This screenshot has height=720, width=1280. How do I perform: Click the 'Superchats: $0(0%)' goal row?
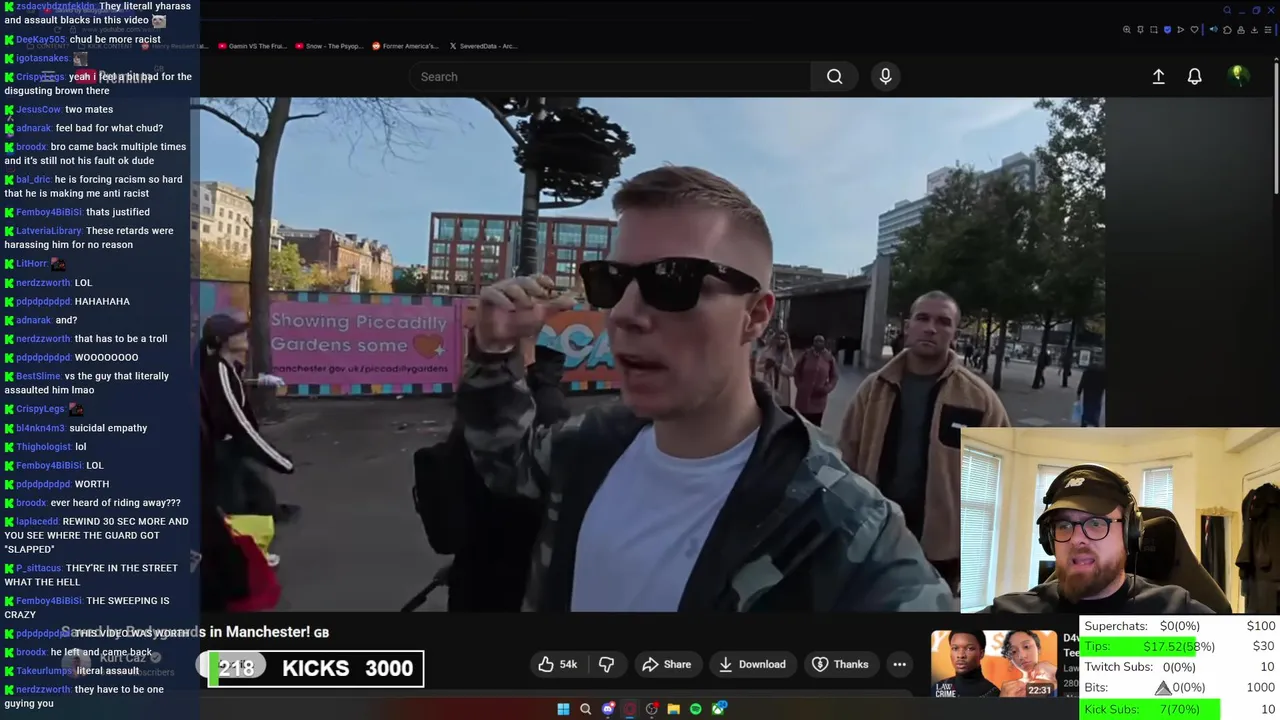tap(1180, 626)
